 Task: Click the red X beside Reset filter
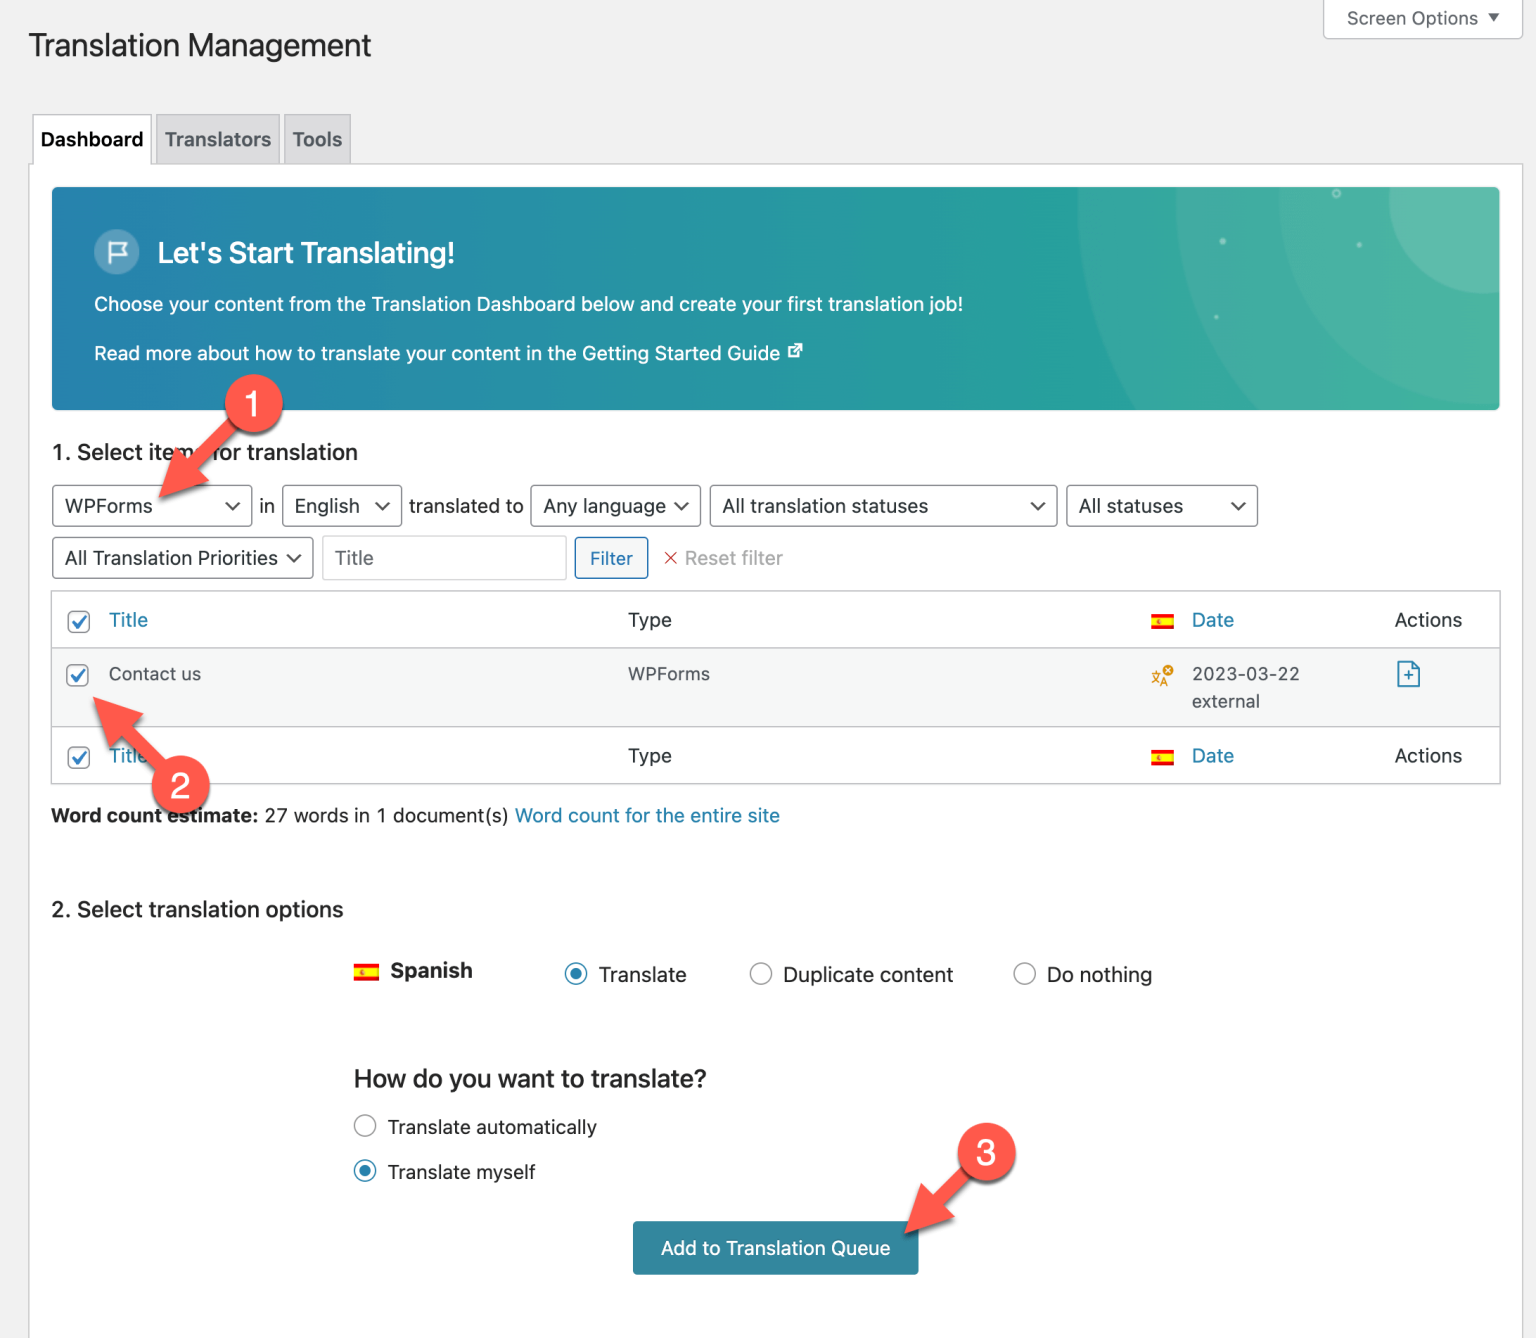[x=670, y=558]
